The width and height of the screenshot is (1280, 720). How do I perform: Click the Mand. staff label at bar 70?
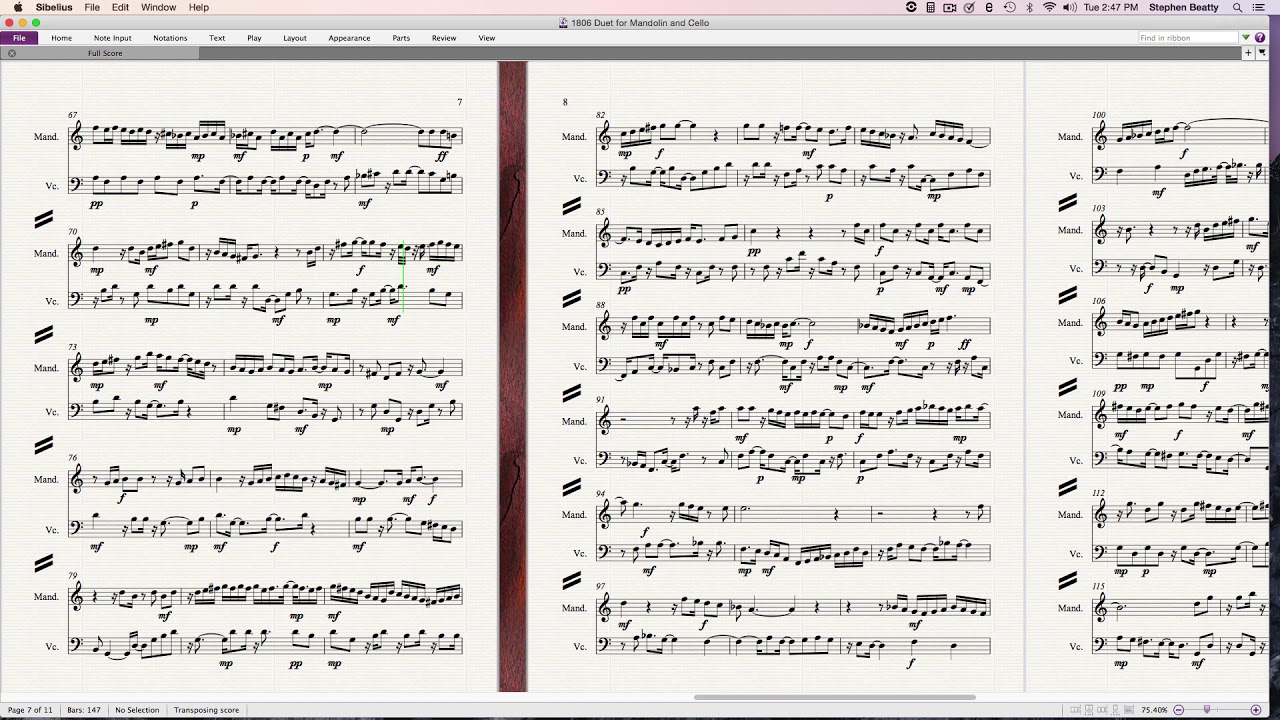pos(46,254)
